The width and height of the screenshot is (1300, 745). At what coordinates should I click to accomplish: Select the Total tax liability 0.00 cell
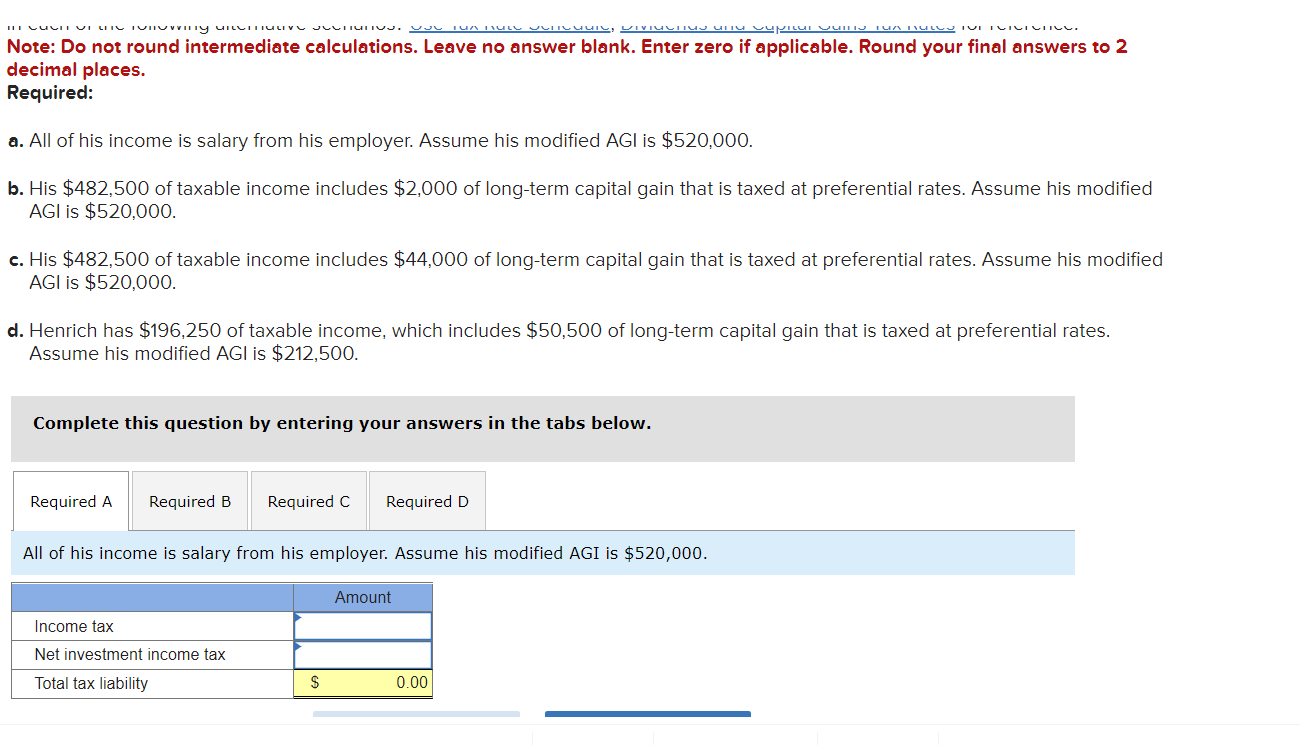click(363, 683)
